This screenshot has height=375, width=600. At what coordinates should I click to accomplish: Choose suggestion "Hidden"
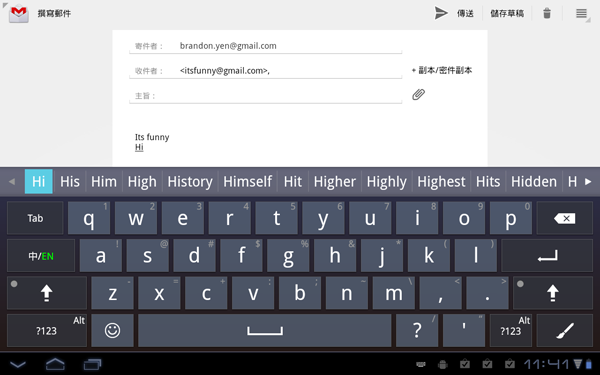(534, 181)
